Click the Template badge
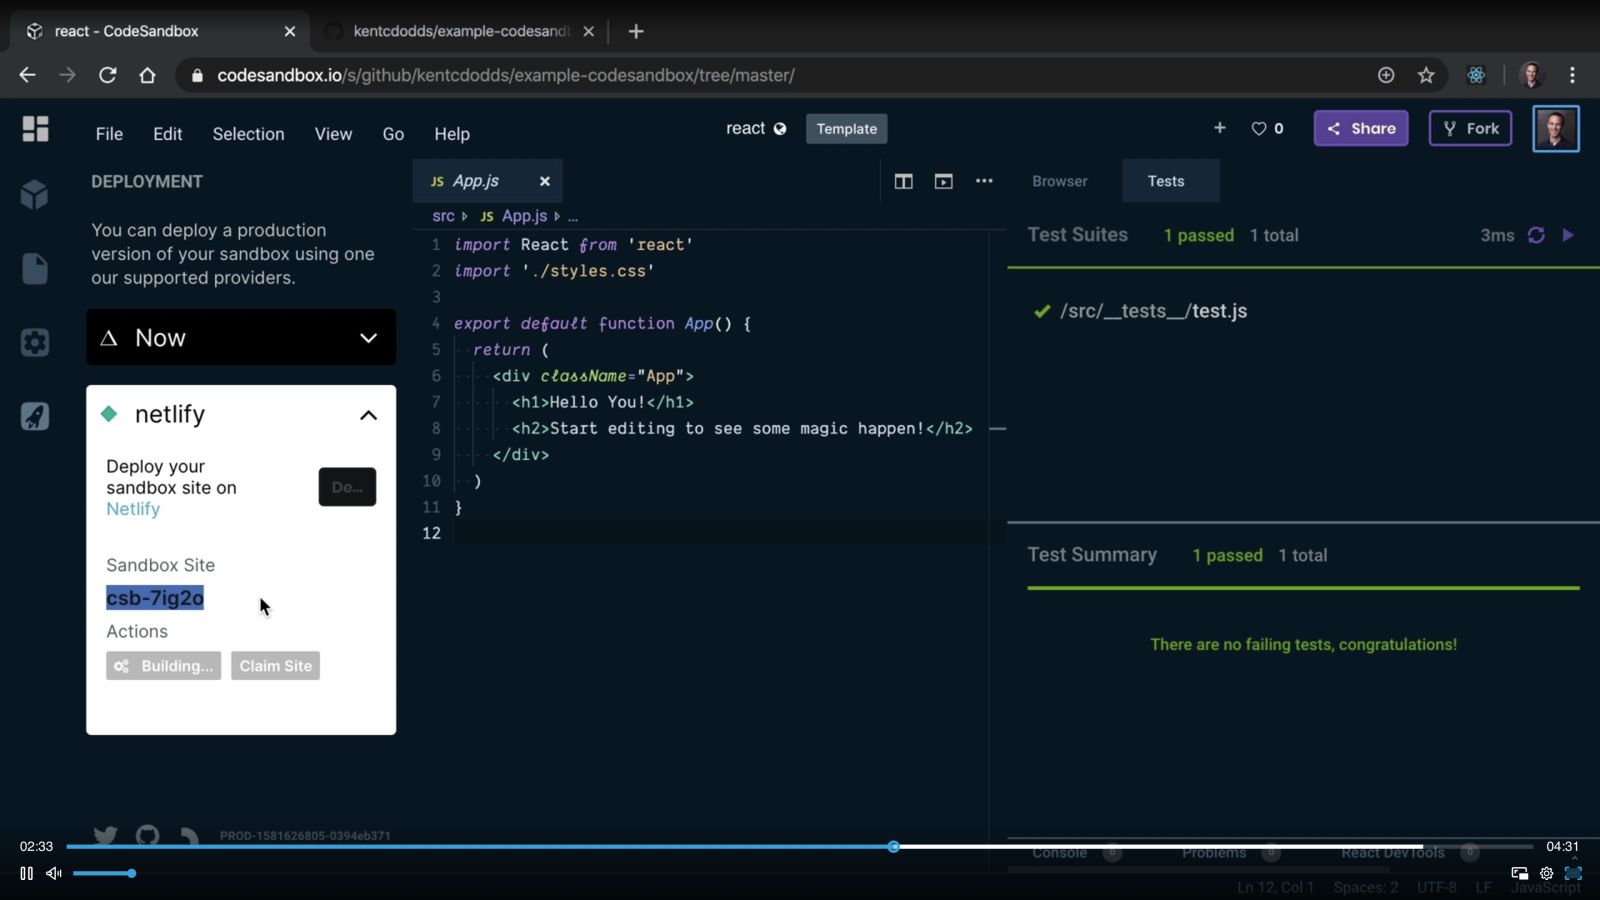The width and height of the screenshot is (1600, 900). pos(846,128)
